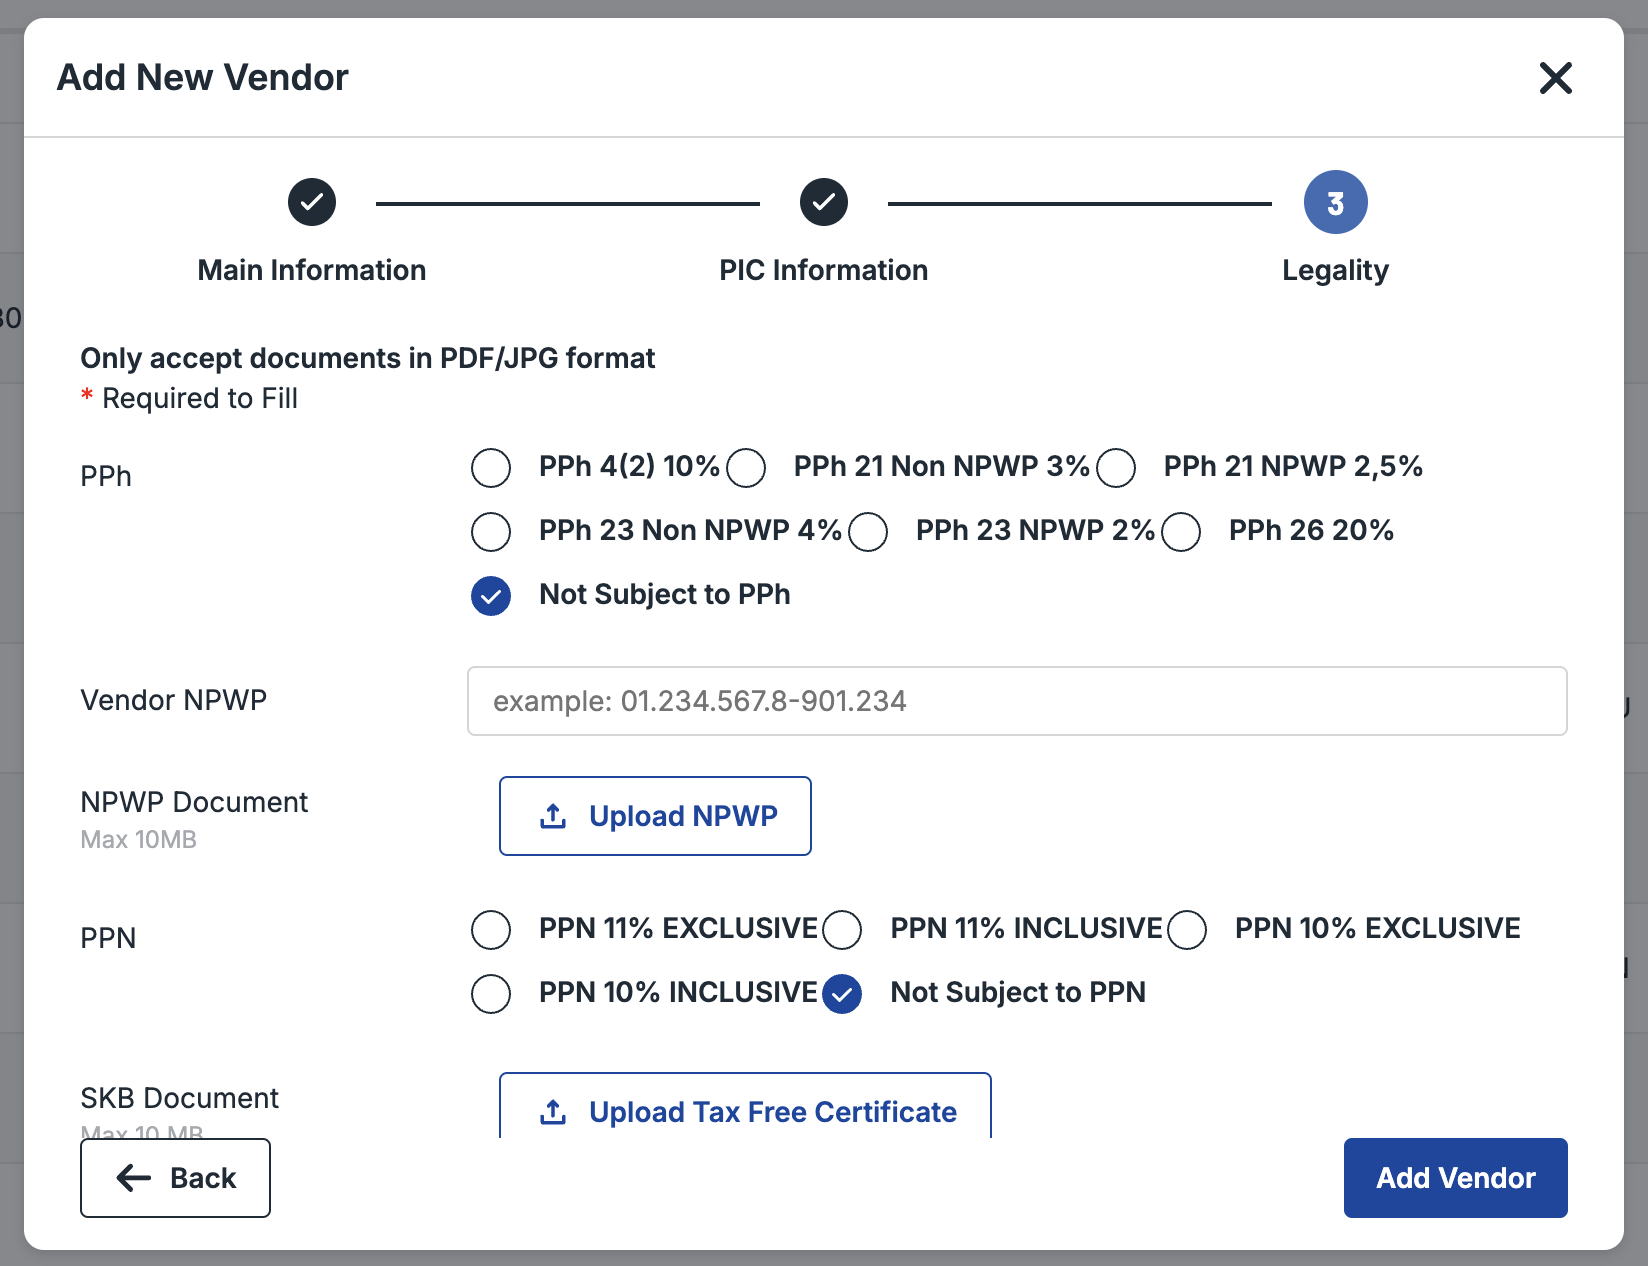Click the PIC Information checkmark circle
This screenshot has width=1648, height=1266.
coord(823,201)
